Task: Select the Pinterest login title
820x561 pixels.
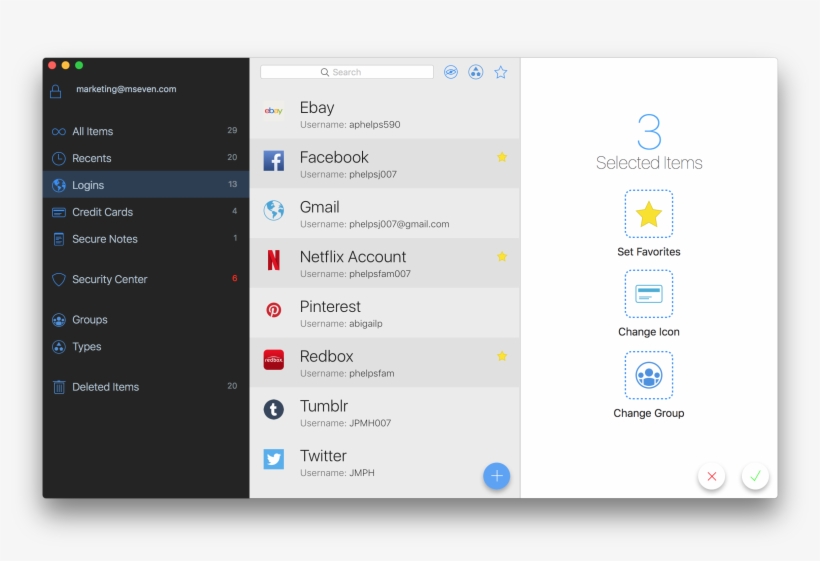Action: click(330, 306)
